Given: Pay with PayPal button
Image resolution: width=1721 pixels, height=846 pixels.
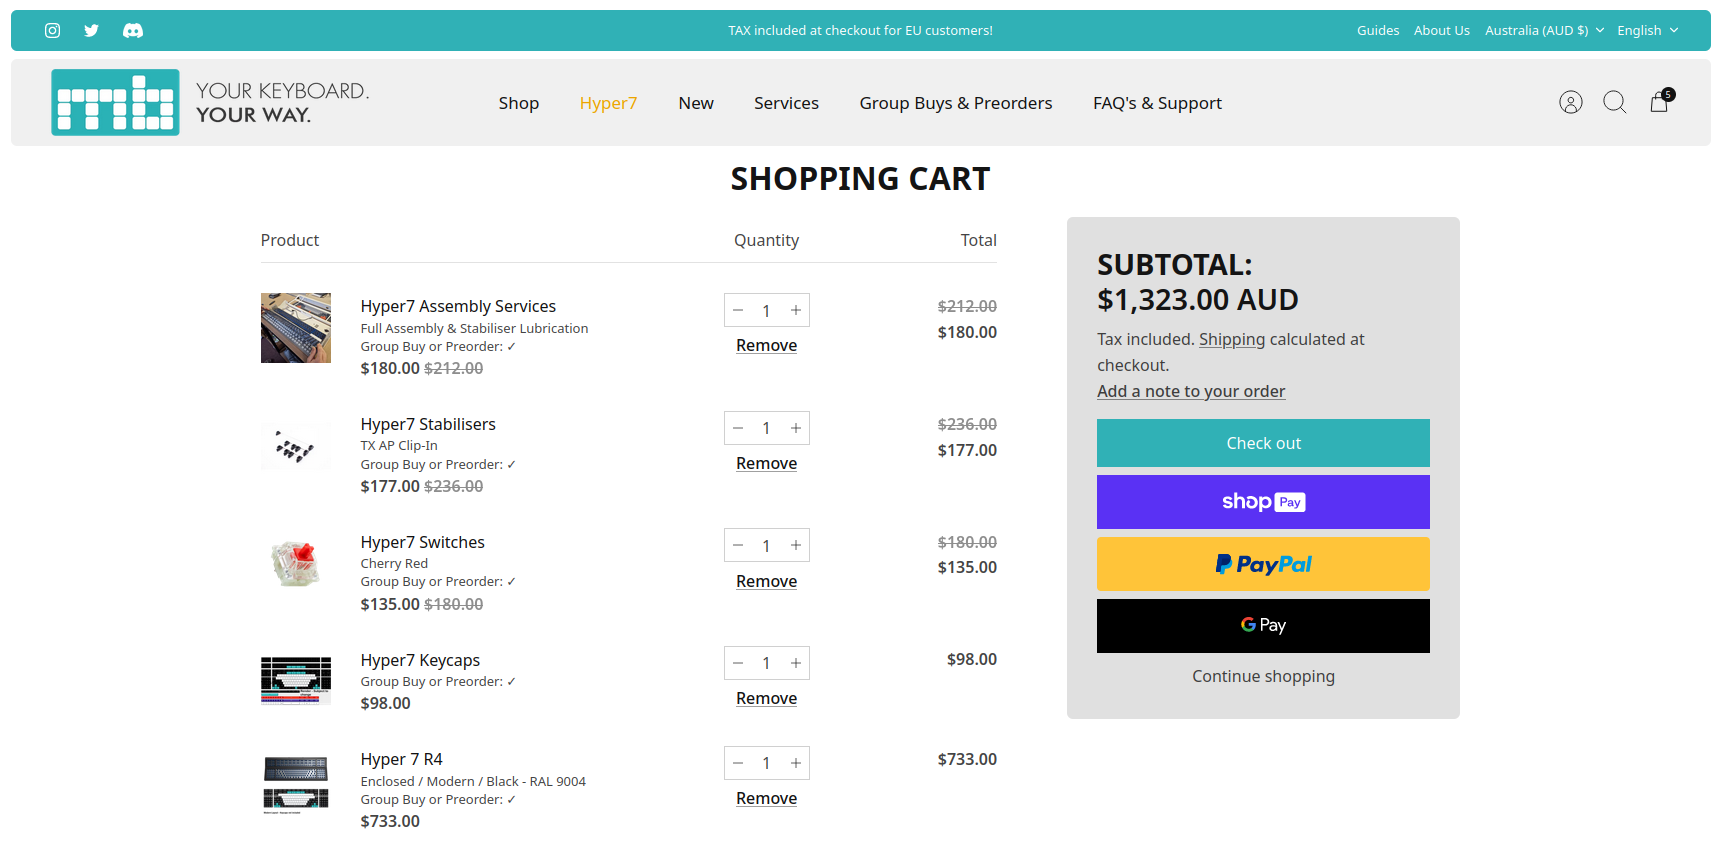Looking at the screenshot, I should point(1263,564).
